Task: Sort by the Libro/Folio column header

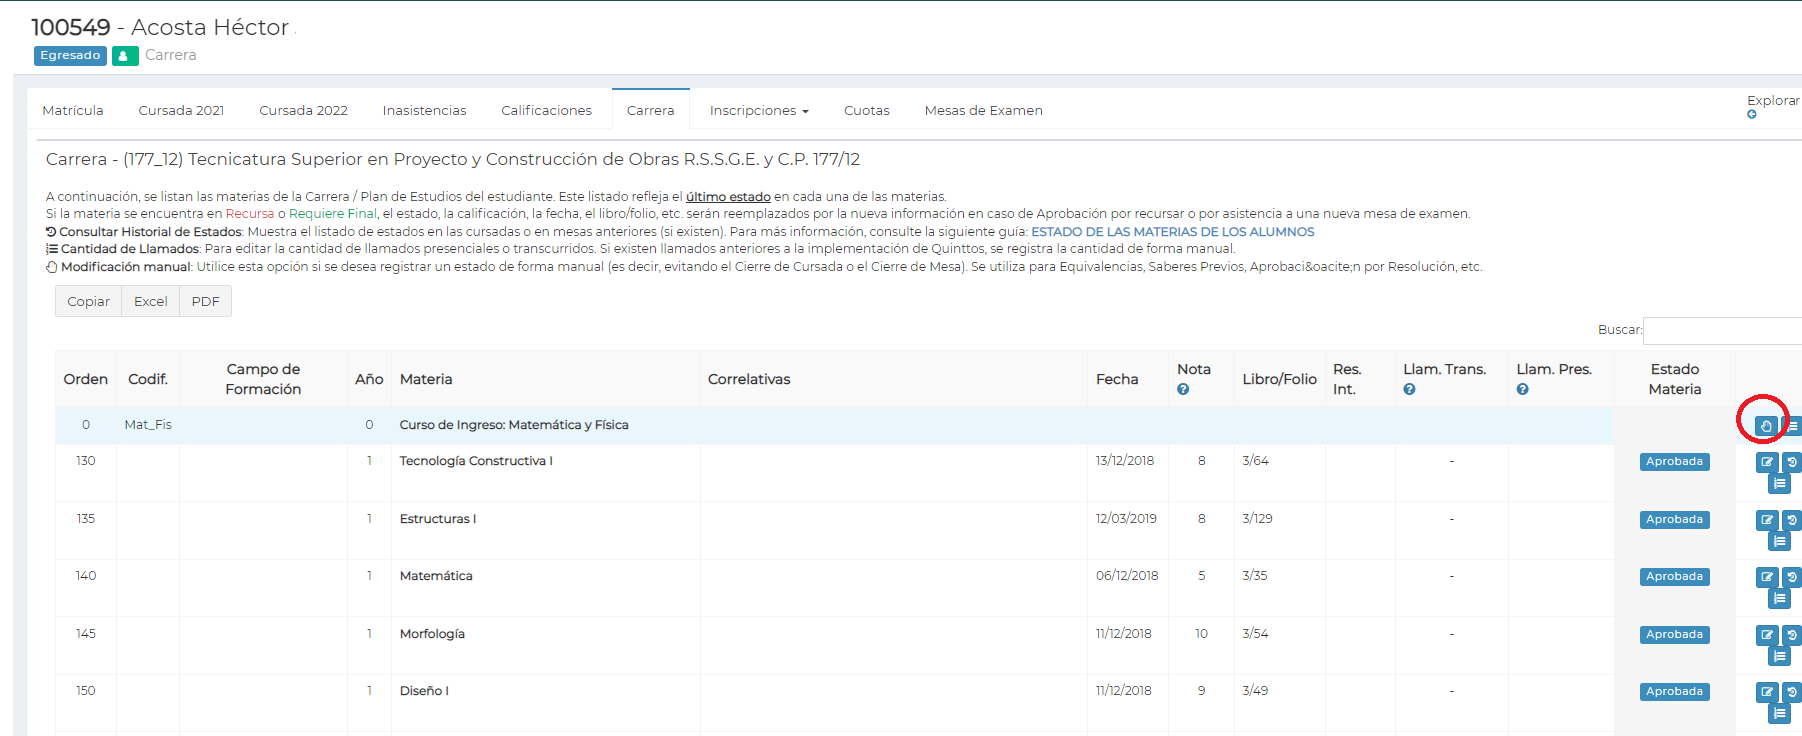Action: [1279, 379]
